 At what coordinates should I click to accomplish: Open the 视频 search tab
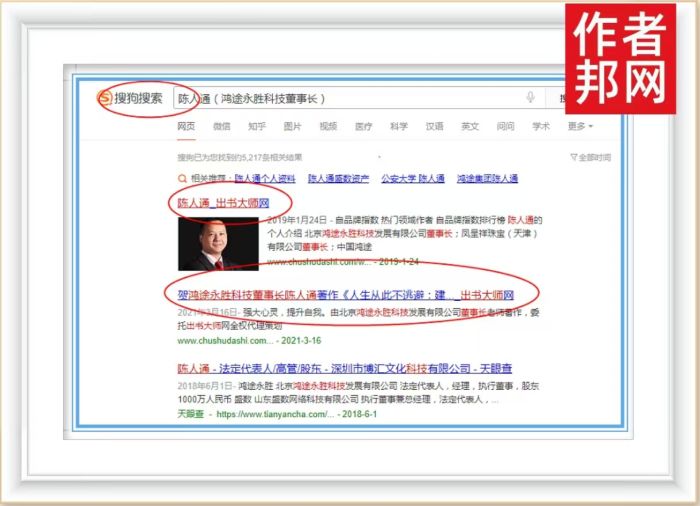pyautogui.click(x=328, y=127)
